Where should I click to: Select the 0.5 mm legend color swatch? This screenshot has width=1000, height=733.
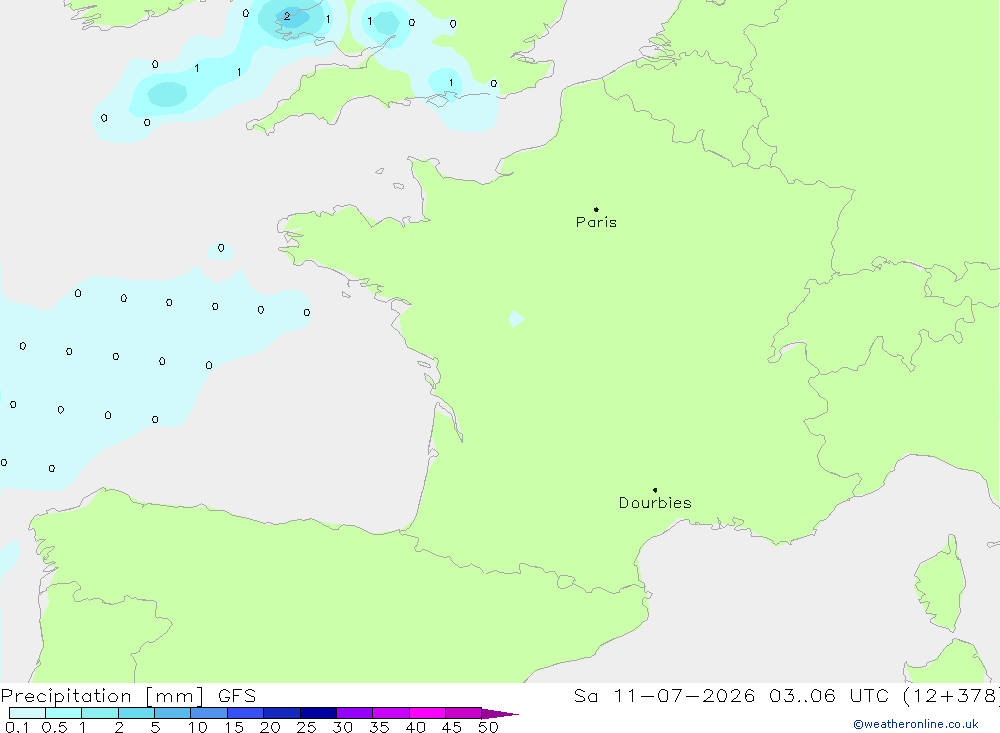coord(64,713)
